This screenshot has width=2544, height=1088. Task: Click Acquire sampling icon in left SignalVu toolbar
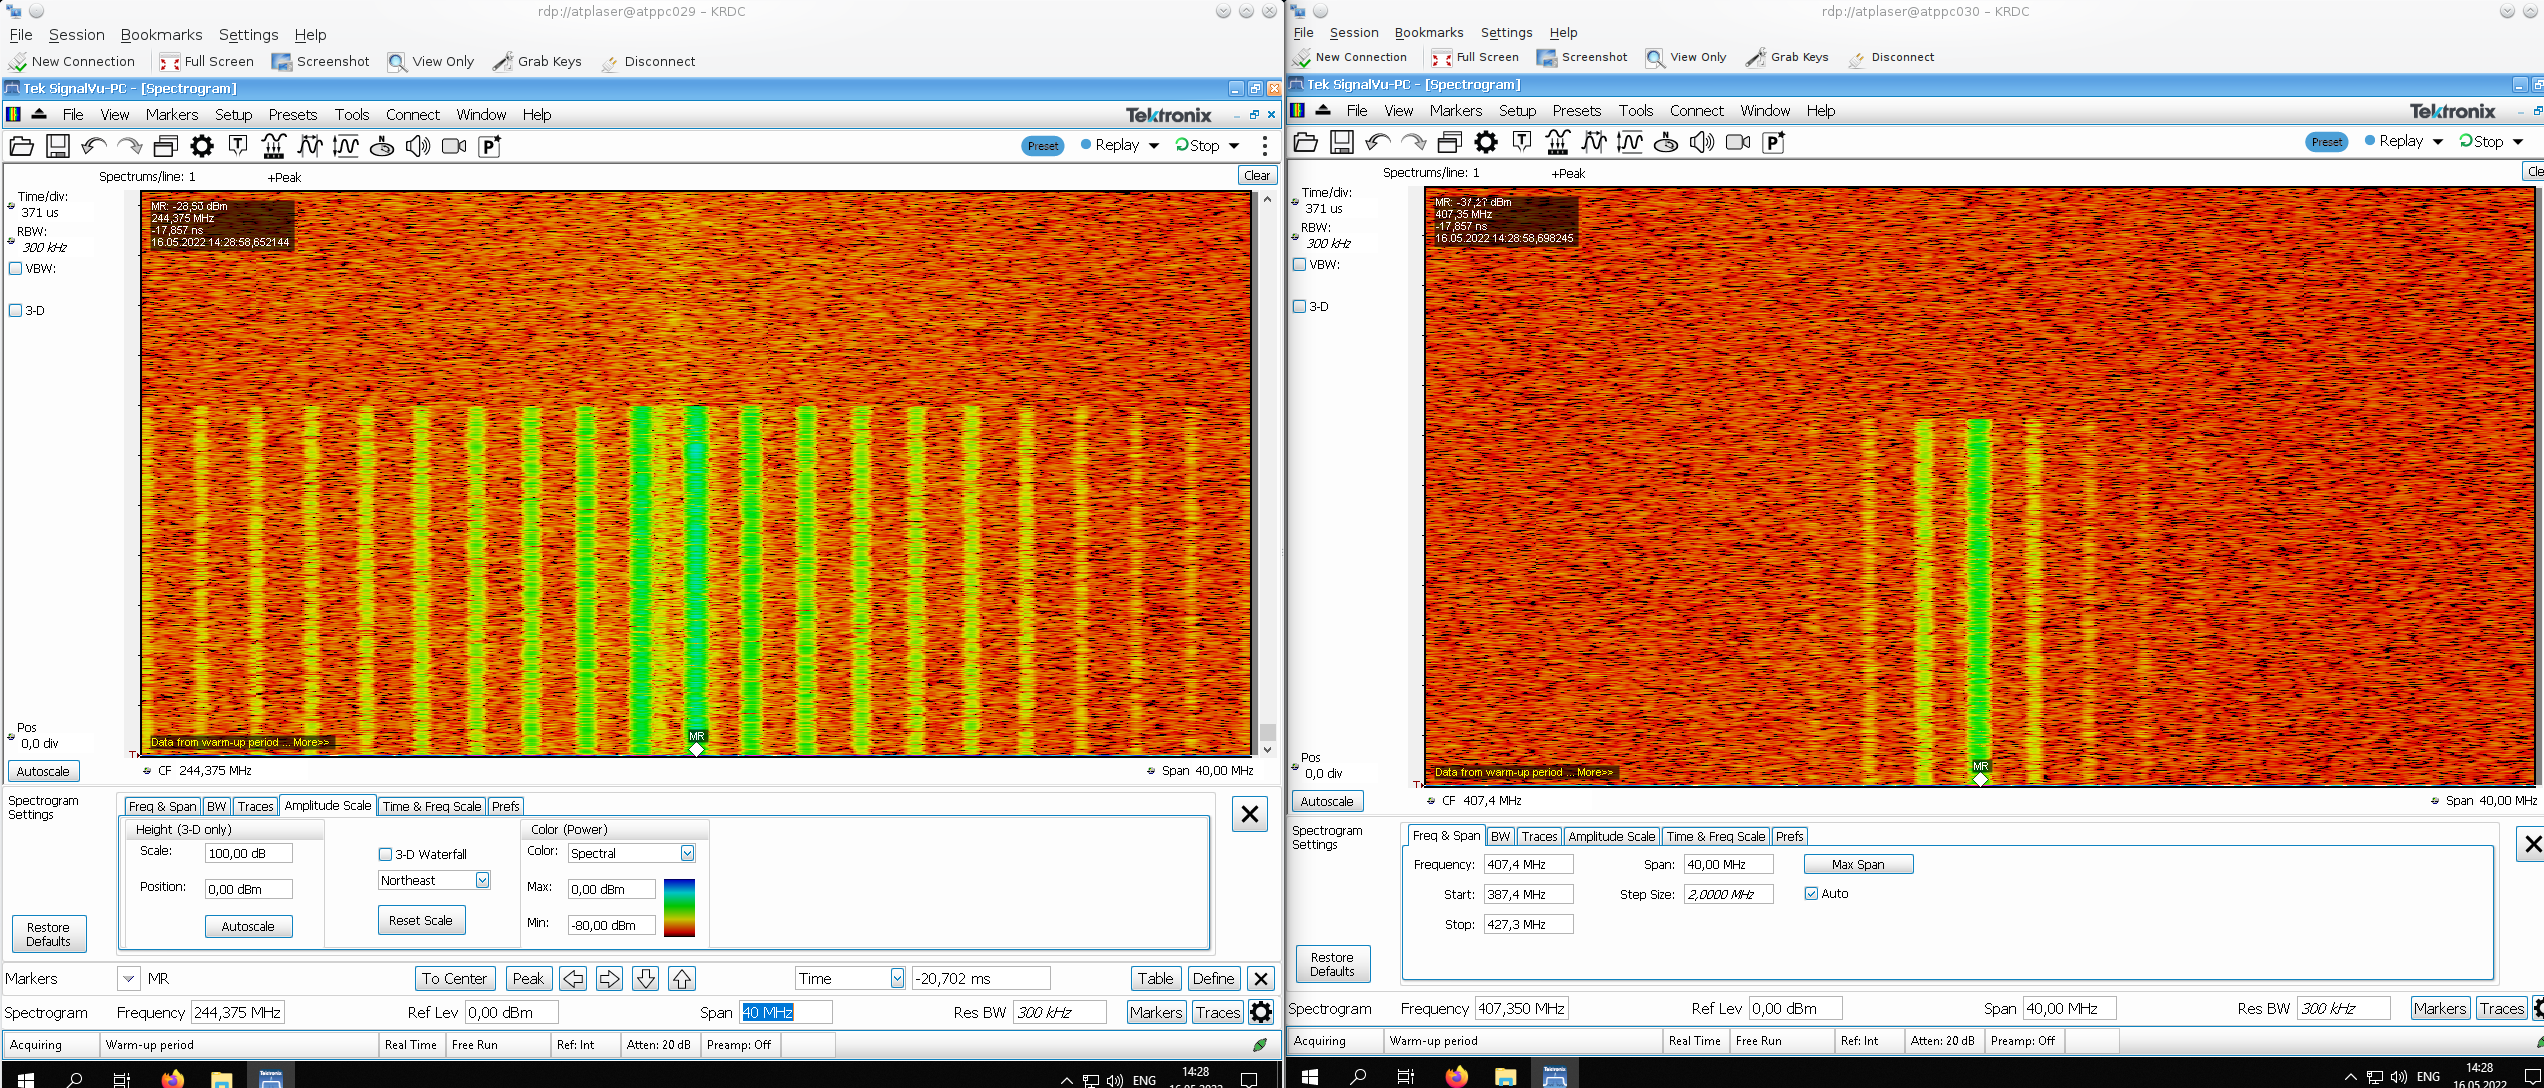(x=274, y=146)
